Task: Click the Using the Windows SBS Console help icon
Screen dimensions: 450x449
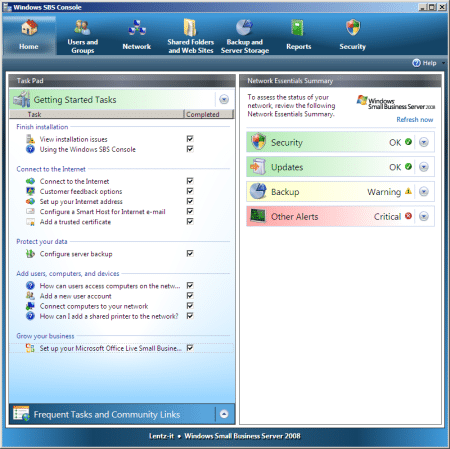Action: pyautogui.click(x=30, y=149)
